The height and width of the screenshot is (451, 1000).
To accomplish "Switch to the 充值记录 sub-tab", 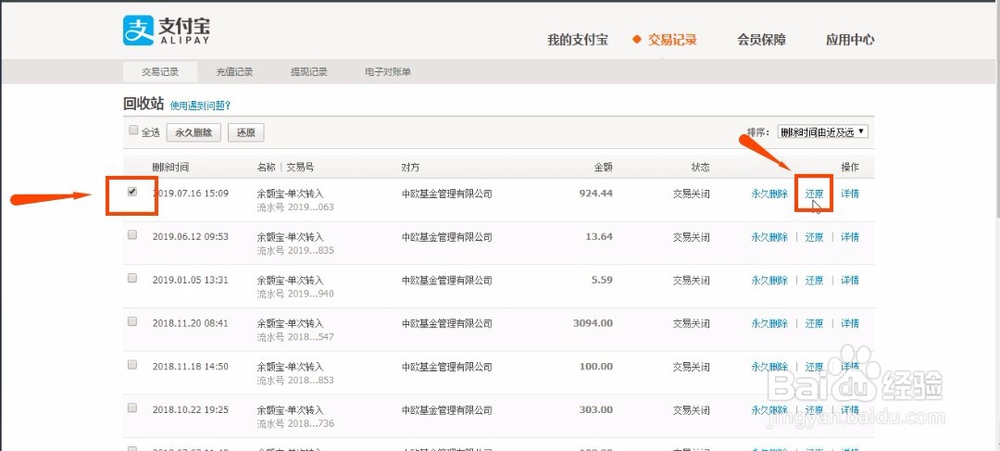I will coord(234,72).
